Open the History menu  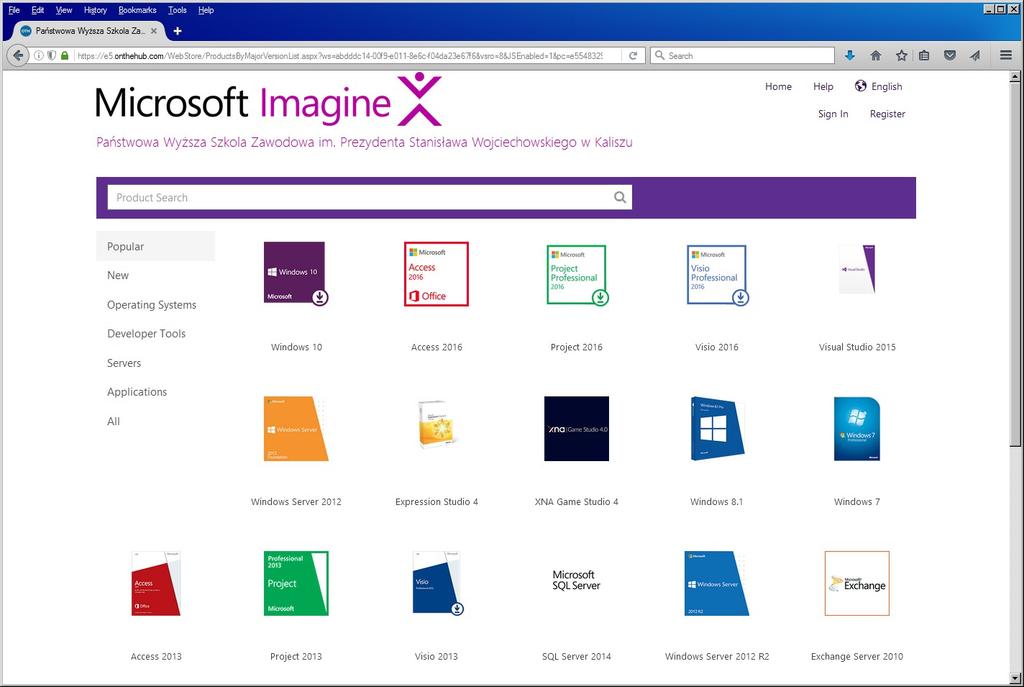click(95, 10)
